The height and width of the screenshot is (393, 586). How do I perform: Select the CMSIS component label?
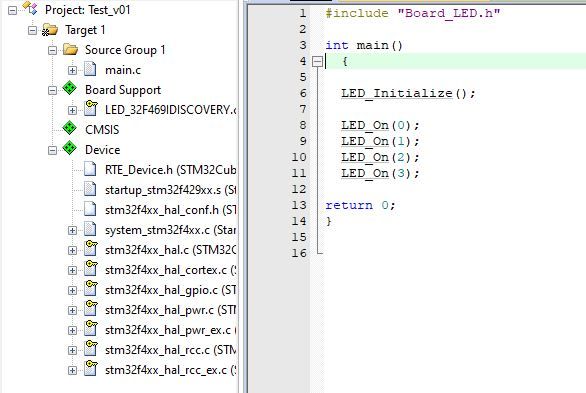[102, 130]
